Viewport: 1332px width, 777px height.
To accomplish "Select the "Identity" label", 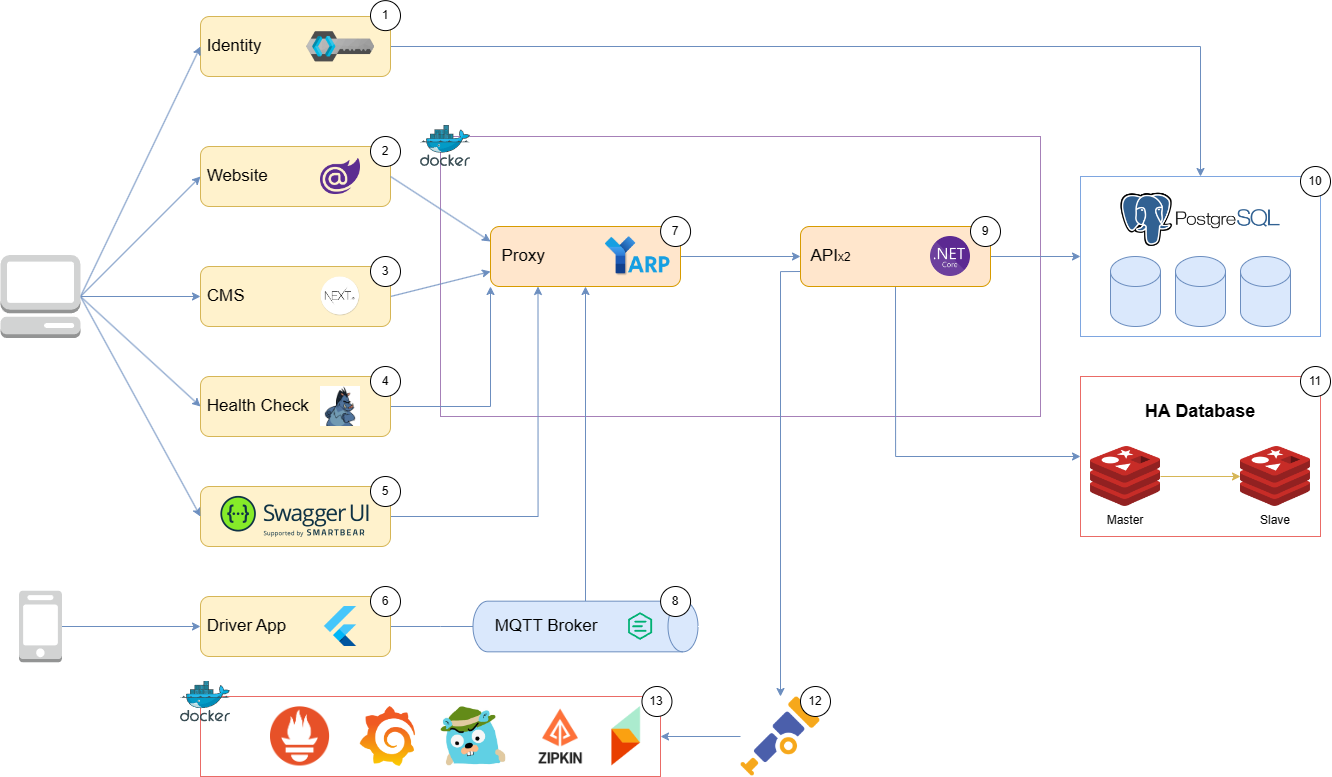I will coord(234,46).
